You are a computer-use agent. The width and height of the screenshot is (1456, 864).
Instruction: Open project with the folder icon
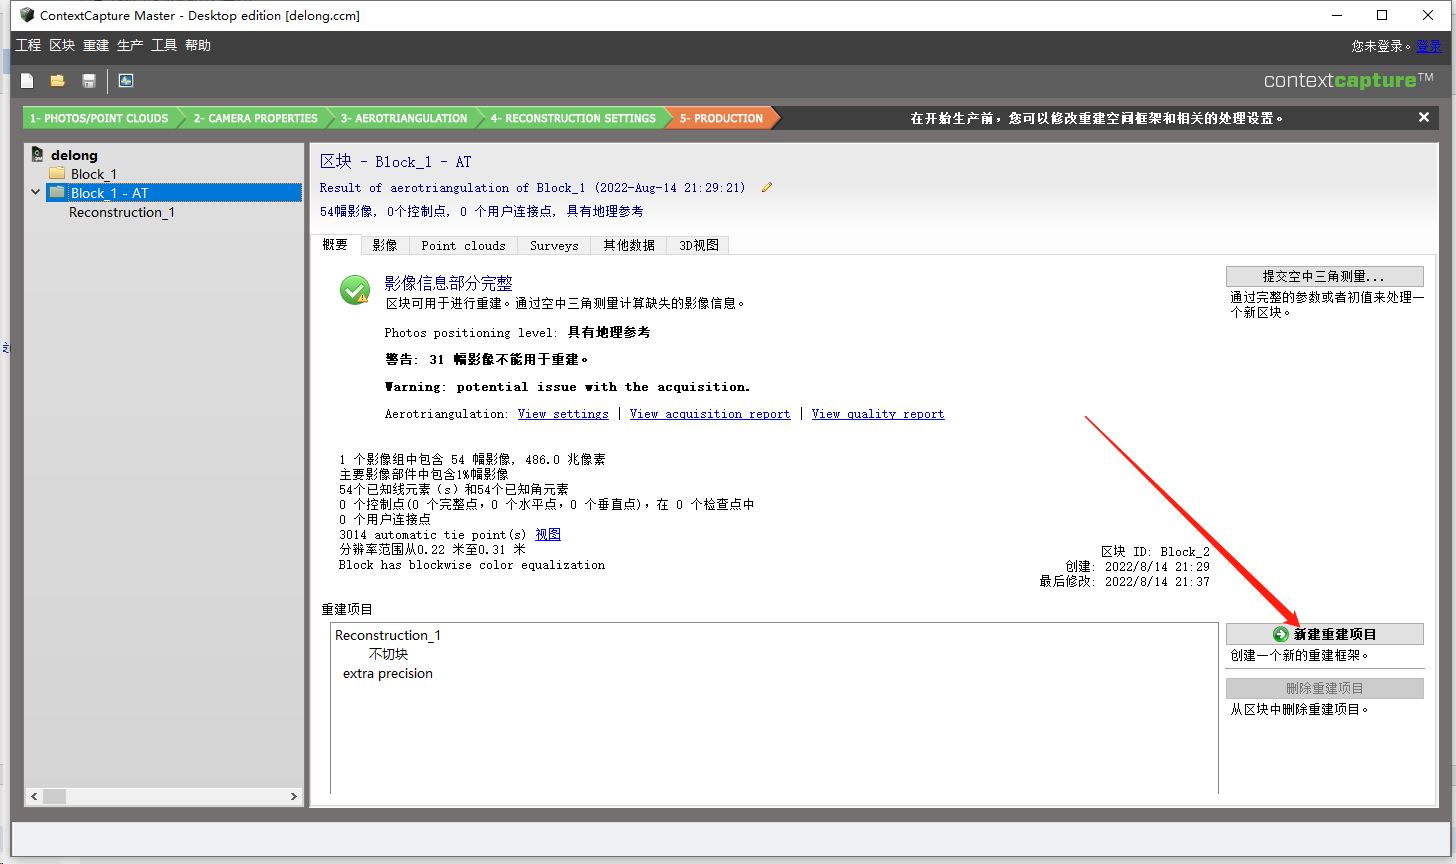pos(57,81)
